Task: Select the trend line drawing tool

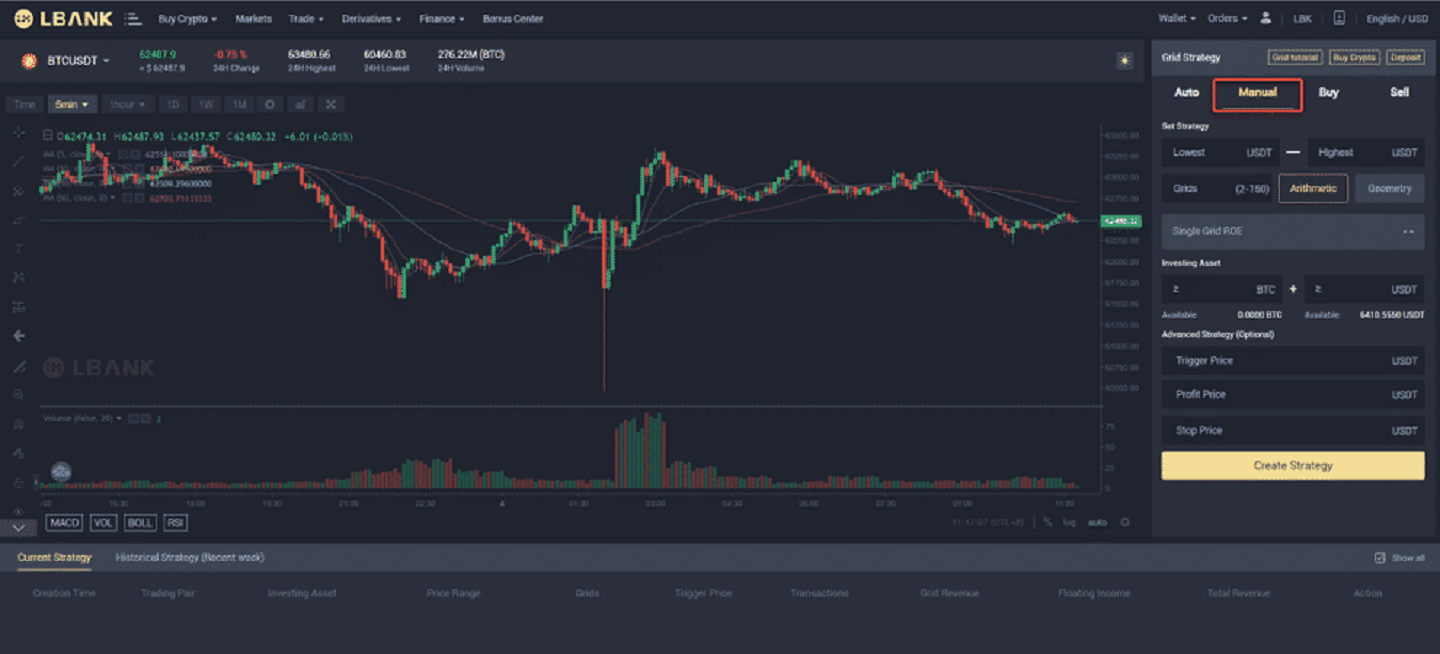Action: tap(17, 160)
